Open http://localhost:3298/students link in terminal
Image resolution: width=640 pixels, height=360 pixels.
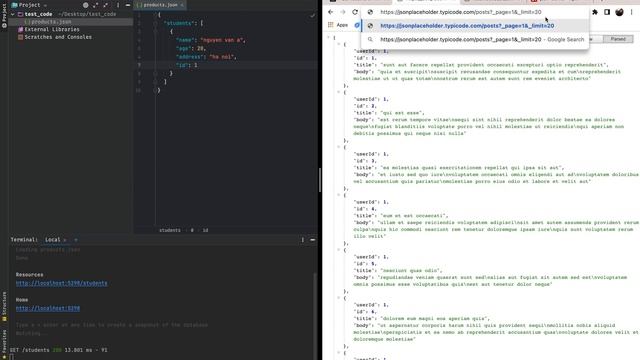pyautogui.click(x=62, y=283)
